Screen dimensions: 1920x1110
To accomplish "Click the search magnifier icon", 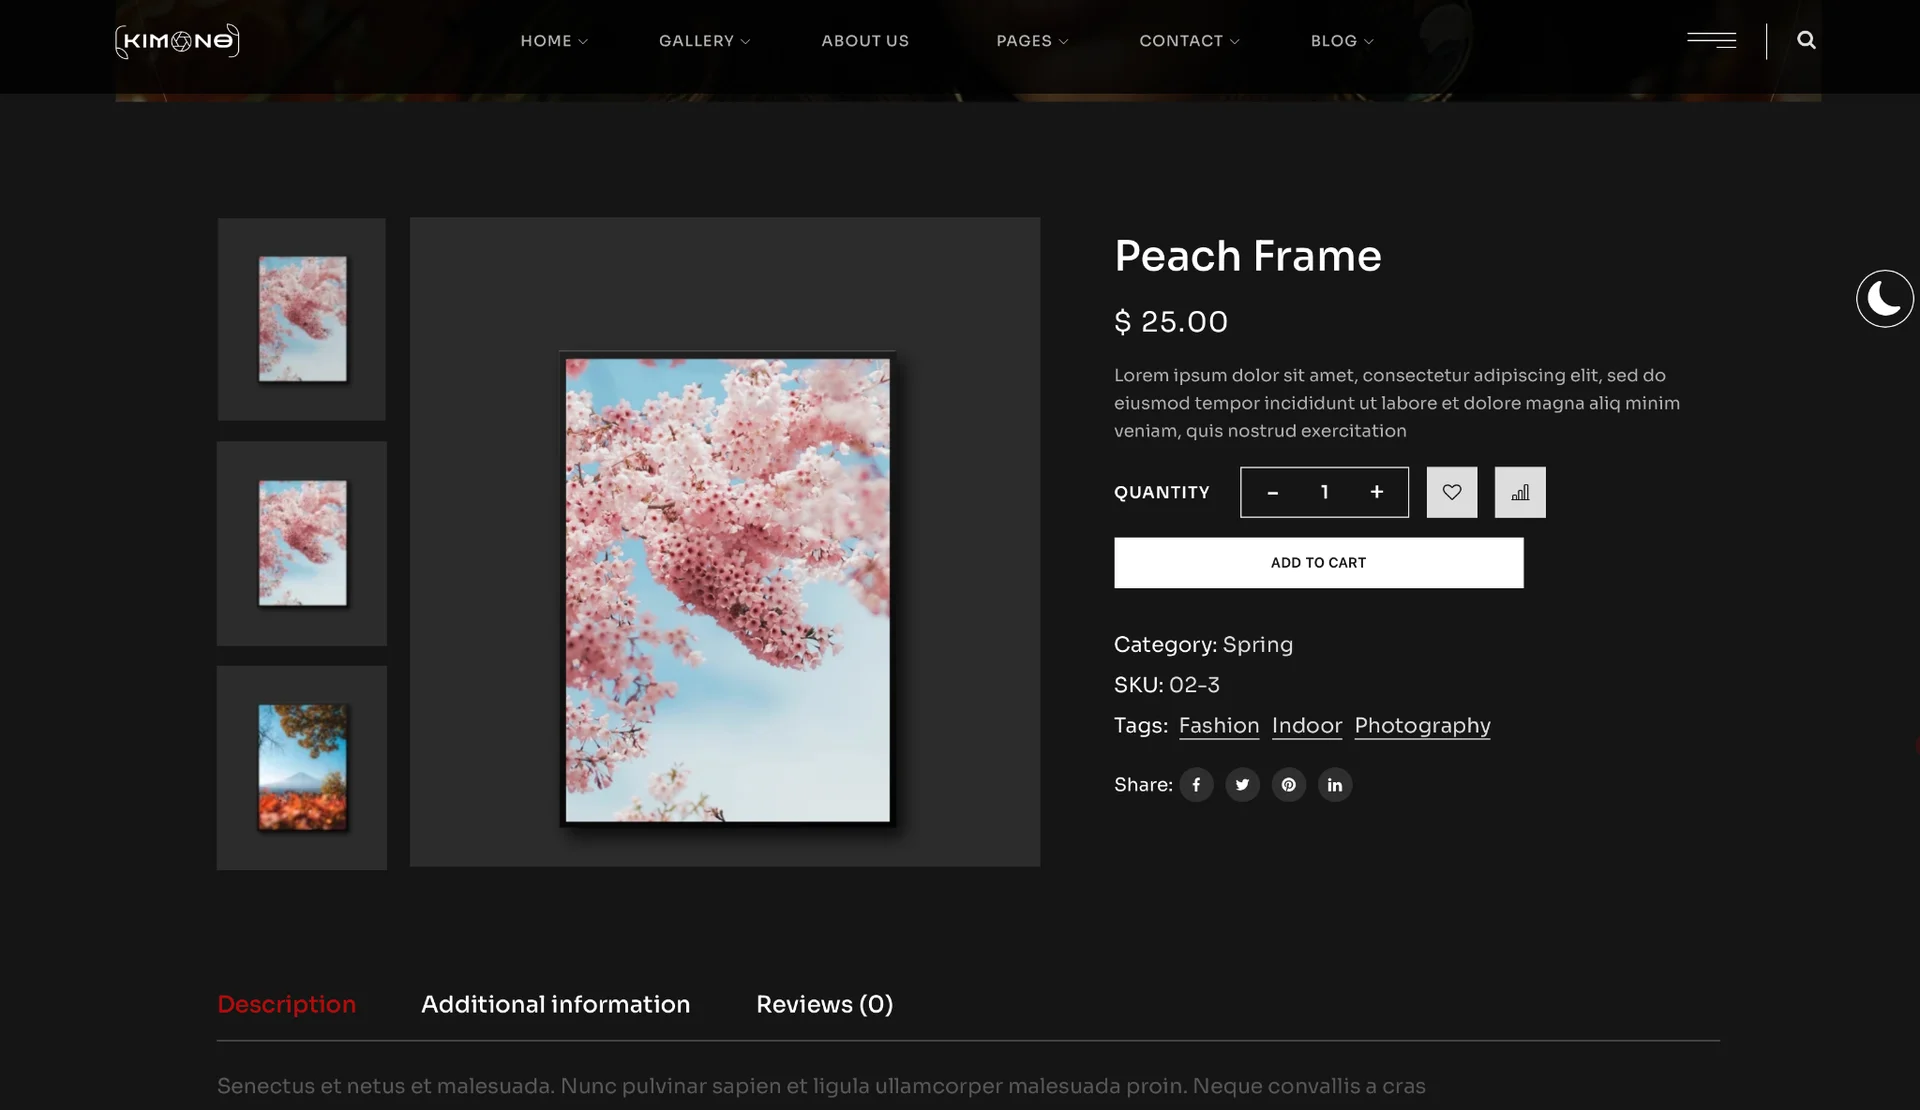I will 1806,41.
